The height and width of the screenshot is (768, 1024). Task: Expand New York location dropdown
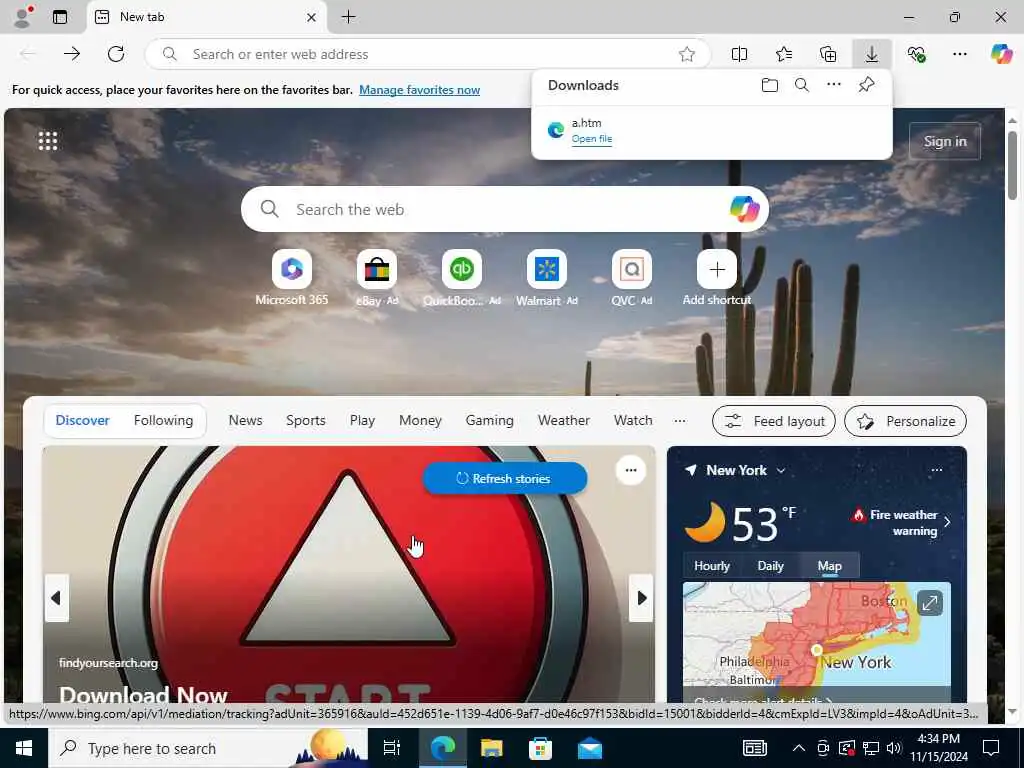click(781, 471)
